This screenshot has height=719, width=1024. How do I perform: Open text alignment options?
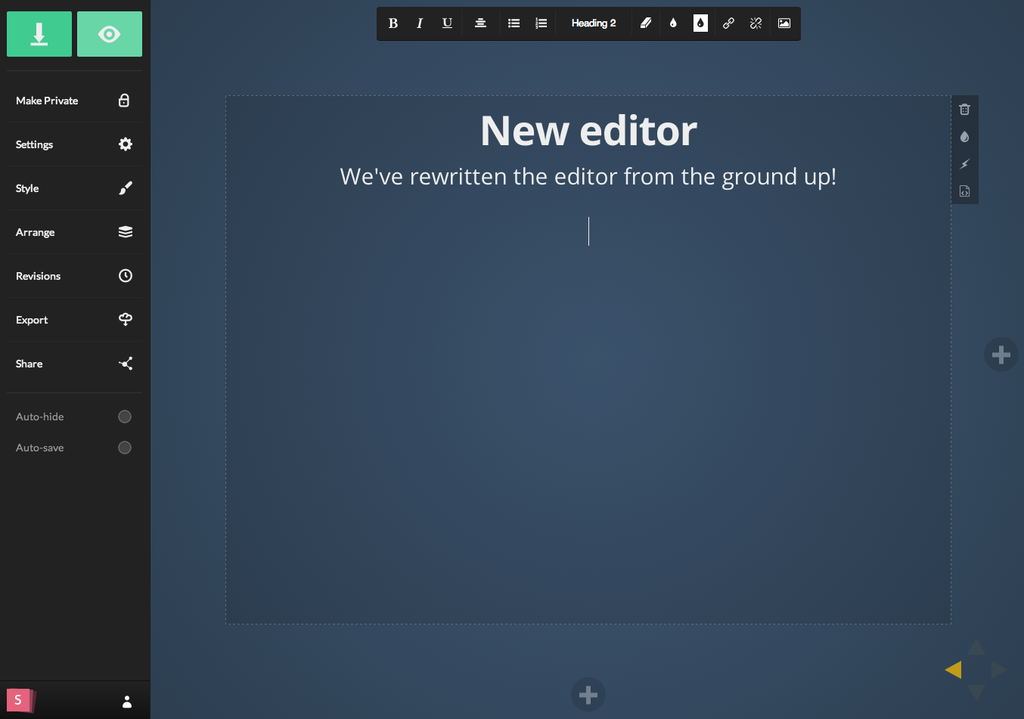coord(480,23)
